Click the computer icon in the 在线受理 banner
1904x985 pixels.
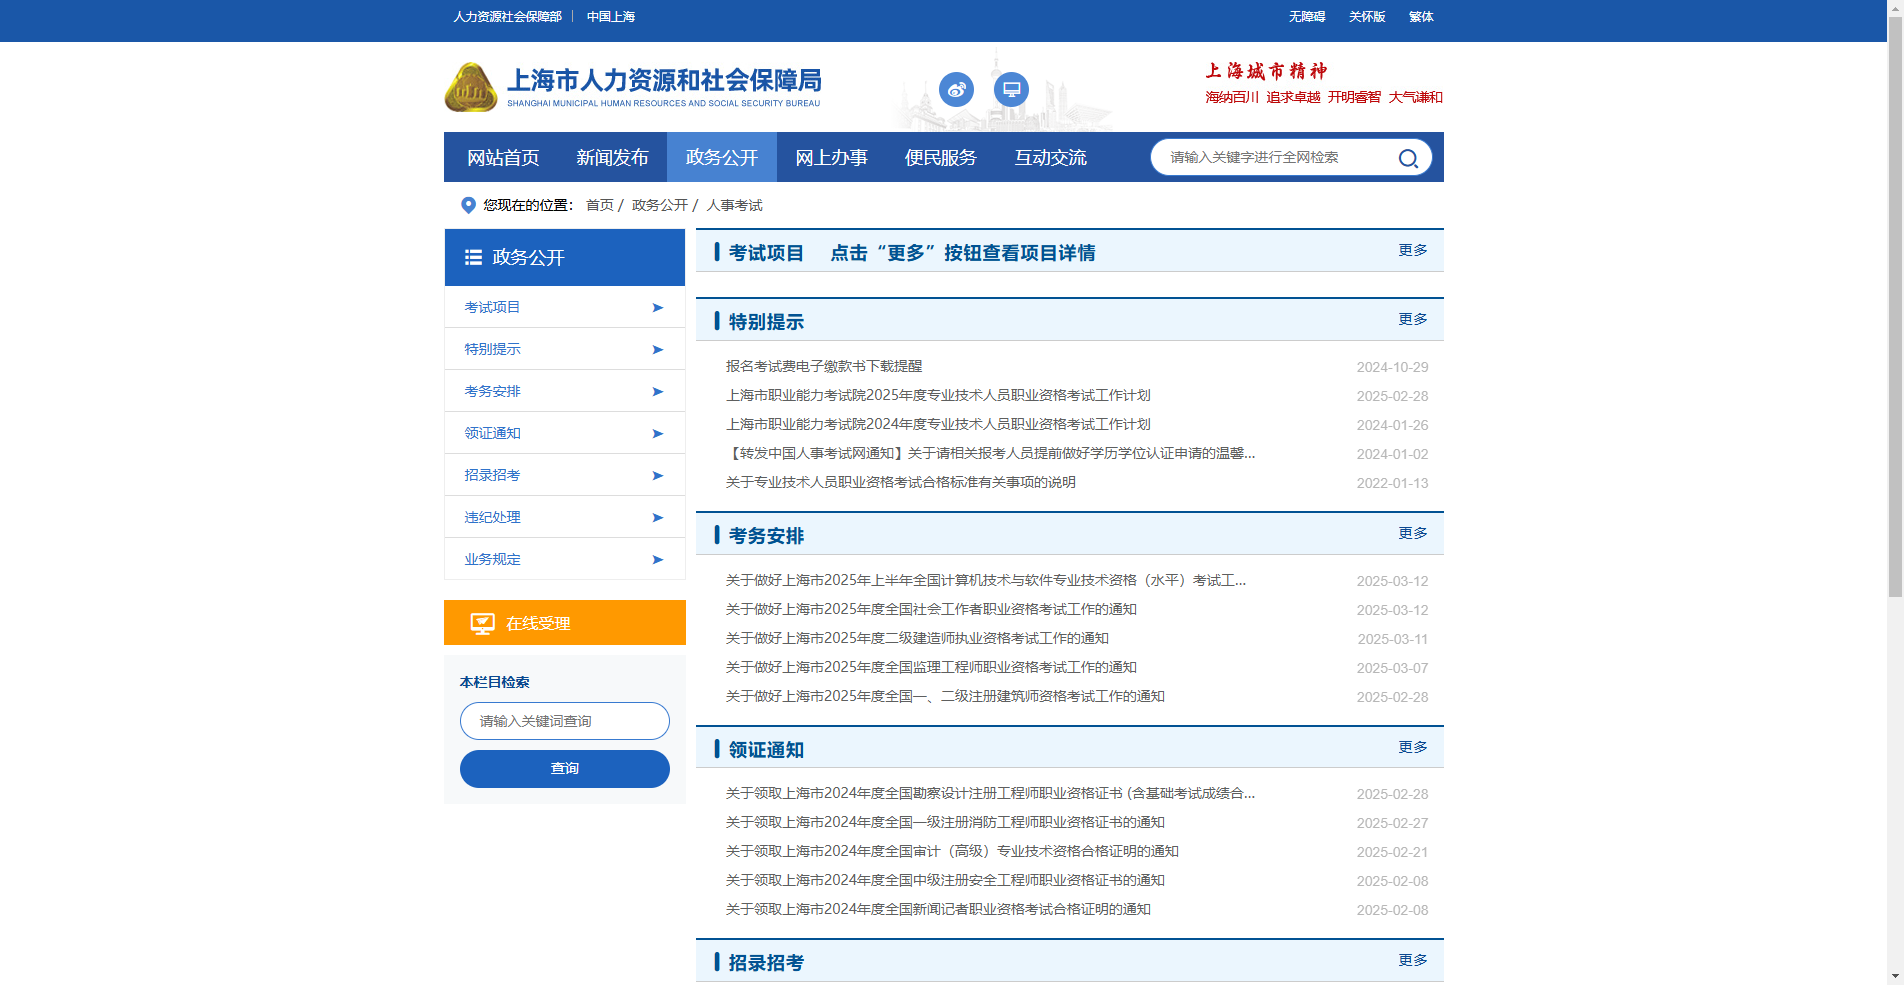(x=483, y=622)
